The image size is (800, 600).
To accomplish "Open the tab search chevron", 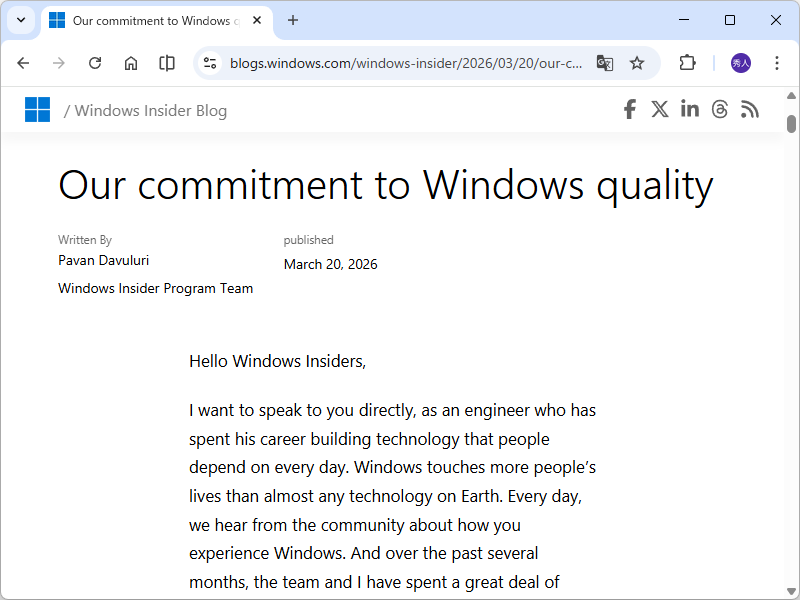I will click(20, 20).
